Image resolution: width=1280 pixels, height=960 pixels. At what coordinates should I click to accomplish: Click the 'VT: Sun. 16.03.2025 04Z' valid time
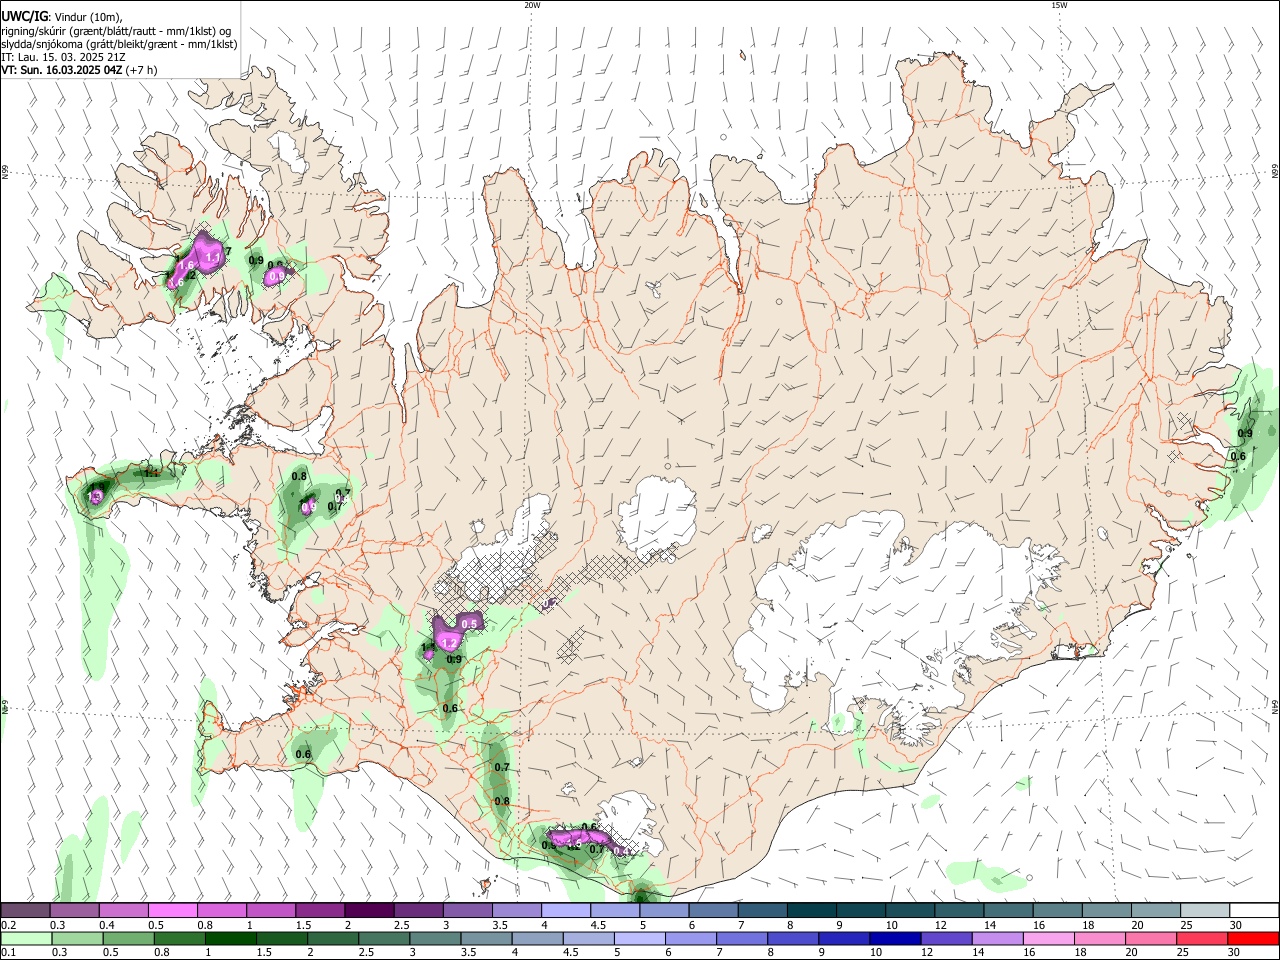62,71
